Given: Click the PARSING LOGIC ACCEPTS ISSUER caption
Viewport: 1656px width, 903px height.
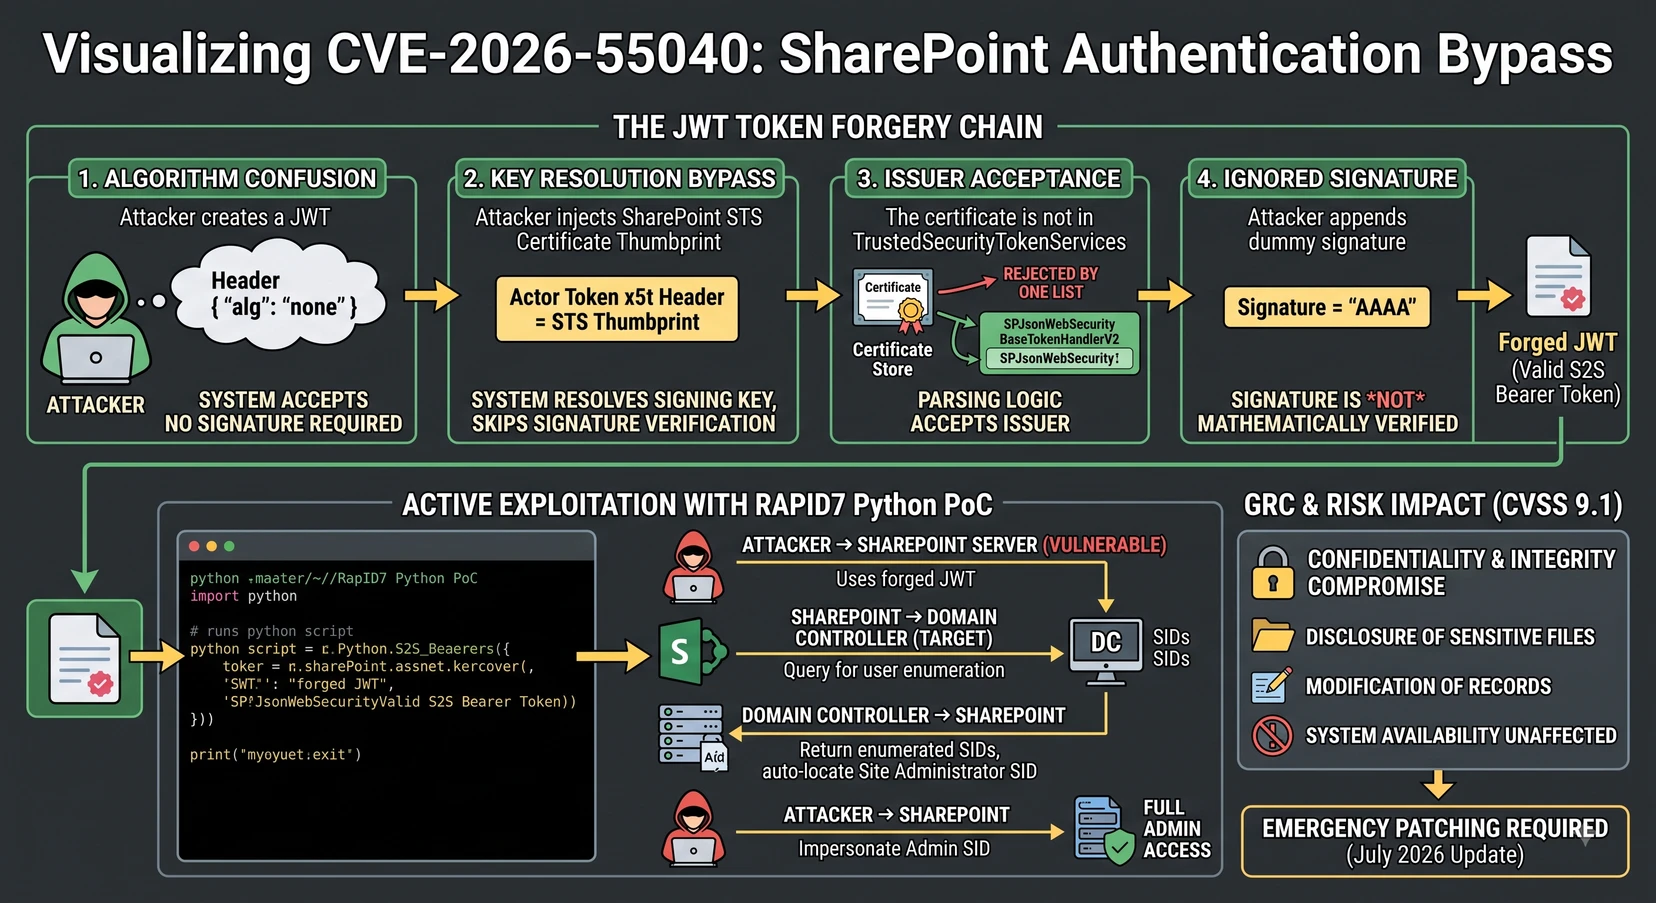Looking at the screenshot, I should coord(990,412).
